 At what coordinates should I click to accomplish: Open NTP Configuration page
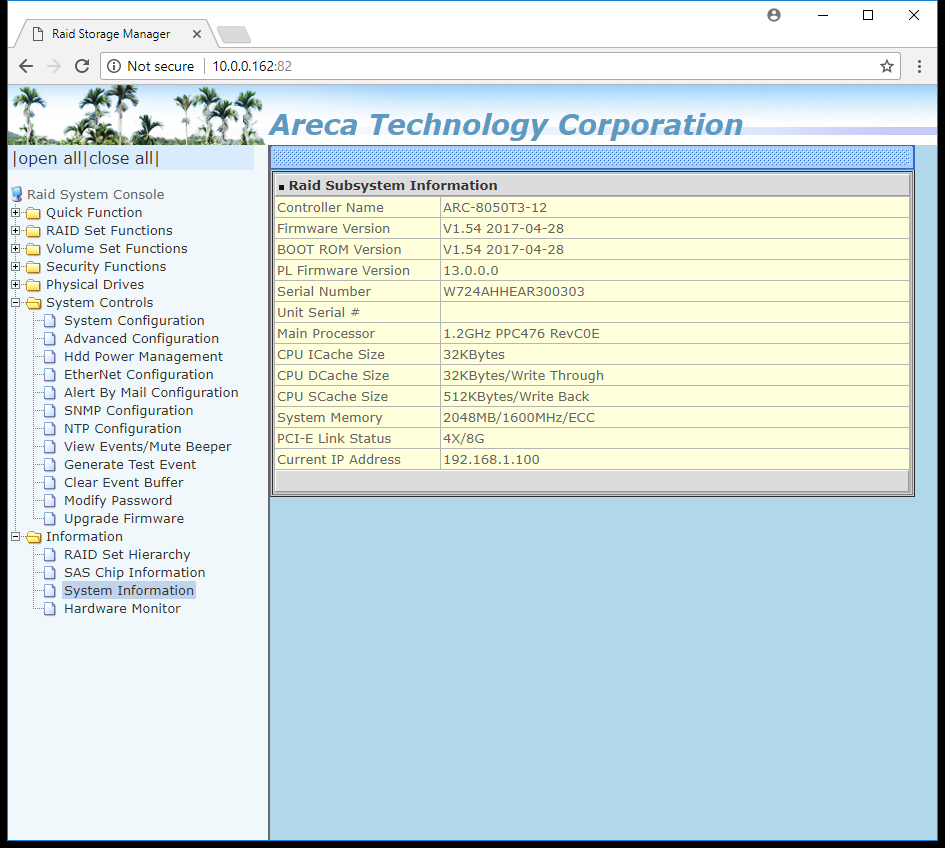(122, 429)
